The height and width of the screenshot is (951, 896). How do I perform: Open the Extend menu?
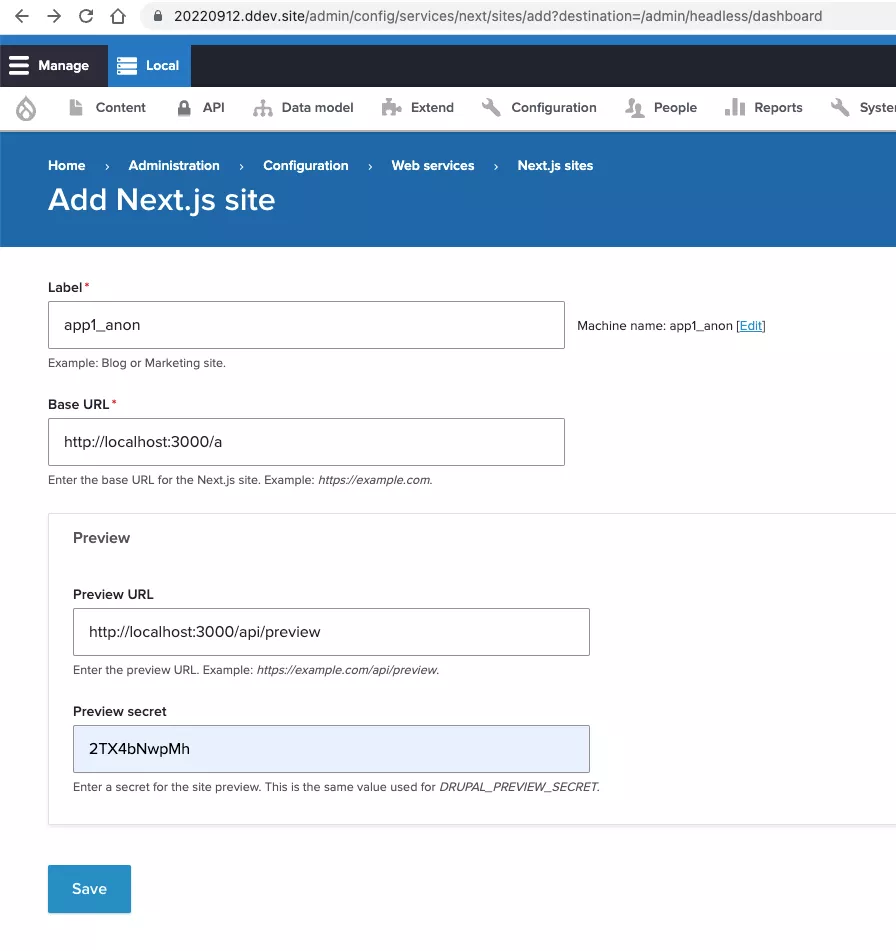pos(418,108)
